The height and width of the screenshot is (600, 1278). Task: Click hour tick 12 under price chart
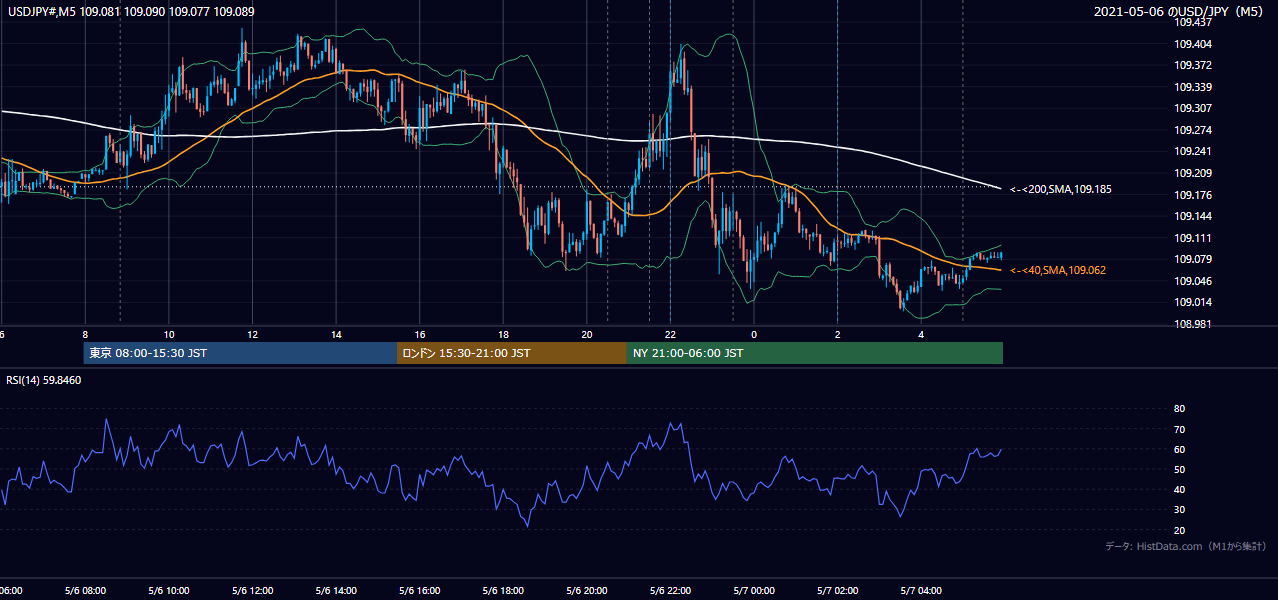pos(252,335)
